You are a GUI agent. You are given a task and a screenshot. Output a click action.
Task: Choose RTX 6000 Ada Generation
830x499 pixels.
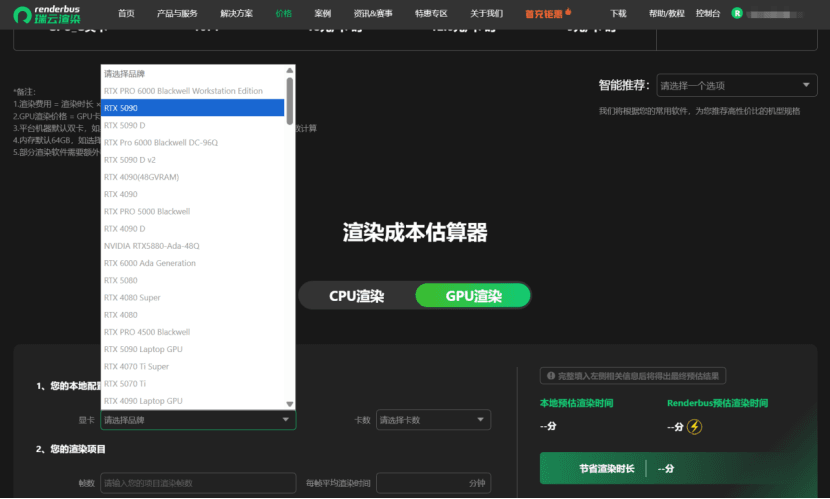tap(193, 263)
